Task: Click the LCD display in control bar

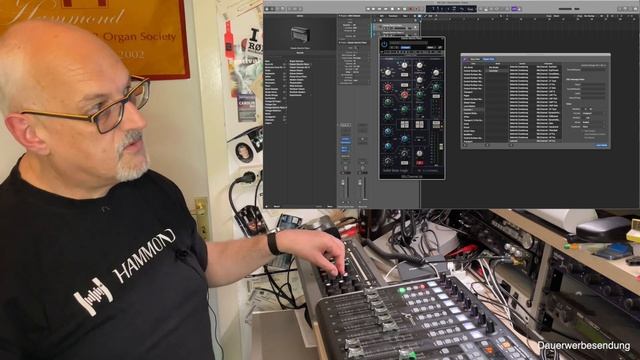Action: pos(451,8)
